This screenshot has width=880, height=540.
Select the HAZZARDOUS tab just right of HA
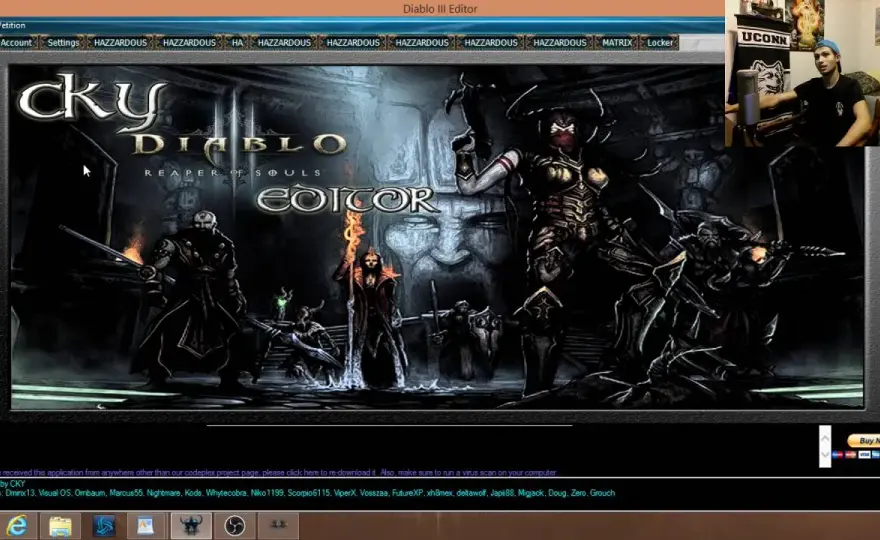tap(284, 43)
